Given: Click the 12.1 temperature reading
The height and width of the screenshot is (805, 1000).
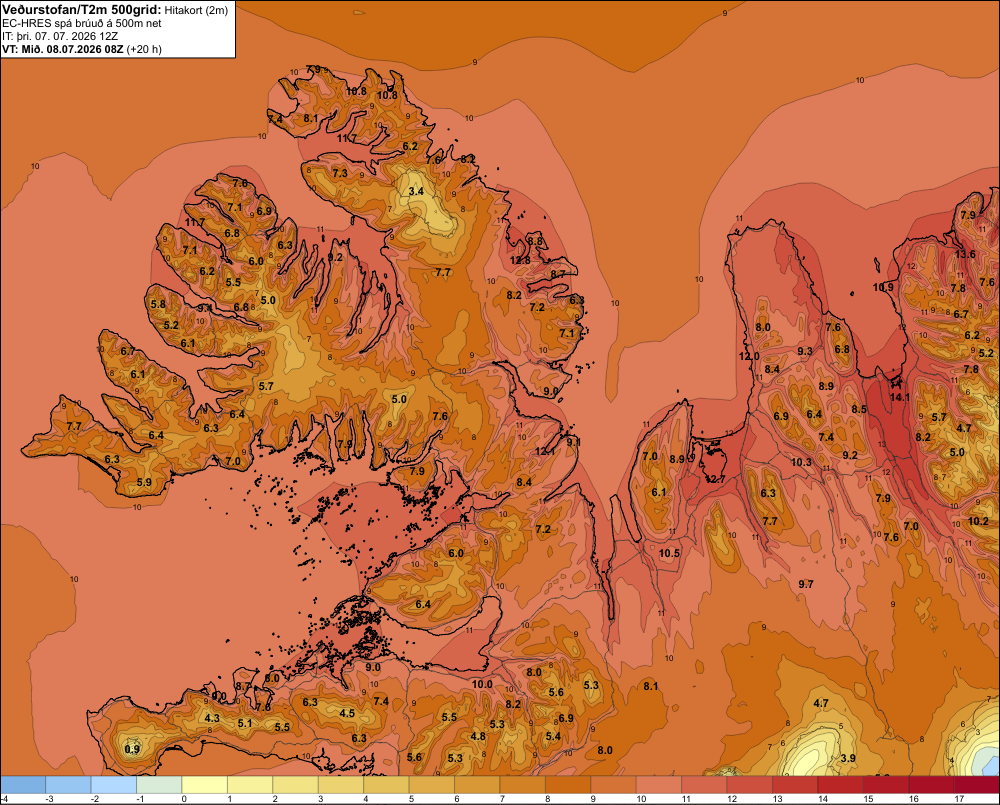Looking at the screenshot, I should tap(545, 451).
